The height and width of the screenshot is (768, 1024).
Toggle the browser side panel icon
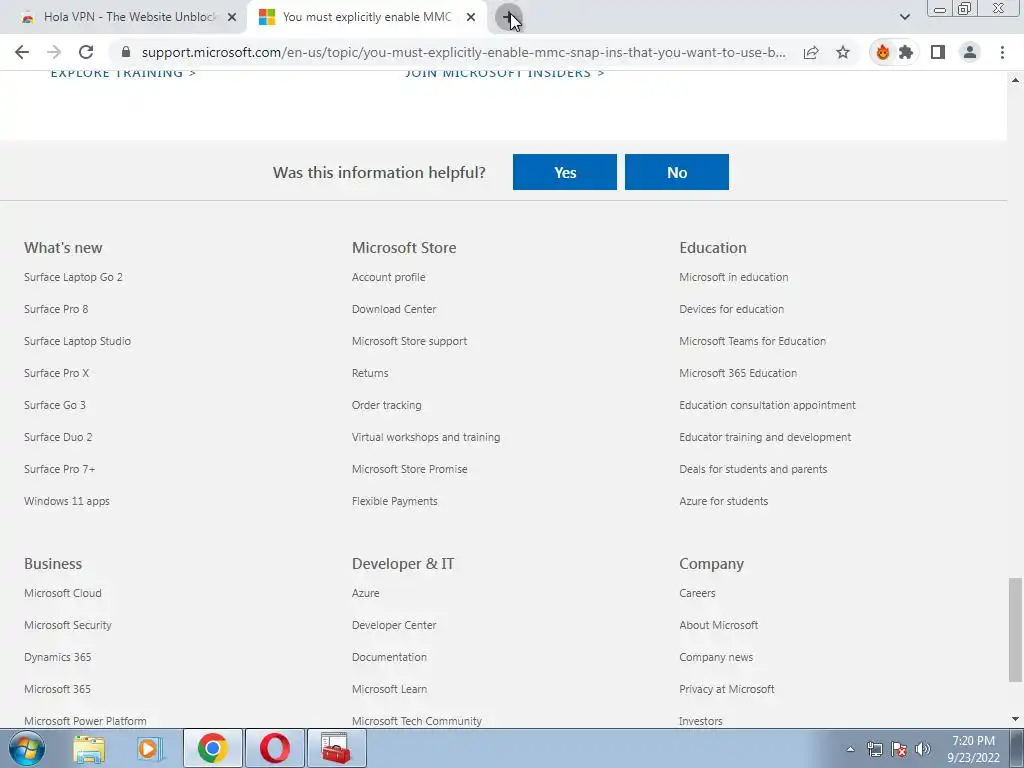[938, 52]
